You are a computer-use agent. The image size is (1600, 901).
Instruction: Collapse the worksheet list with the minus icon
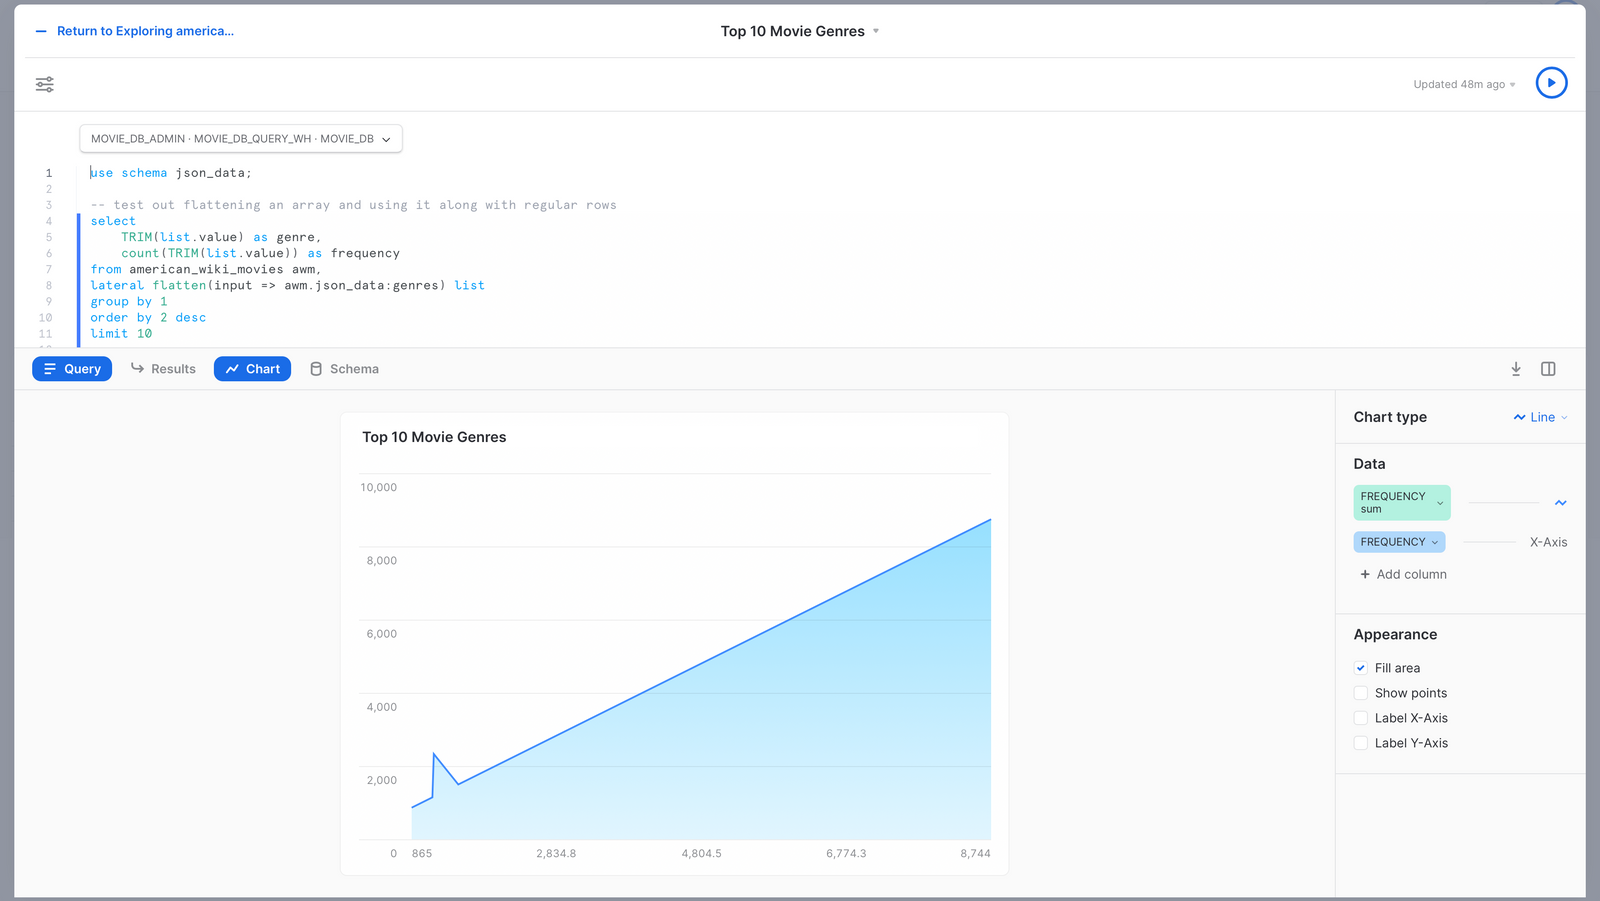click(39, 31)
